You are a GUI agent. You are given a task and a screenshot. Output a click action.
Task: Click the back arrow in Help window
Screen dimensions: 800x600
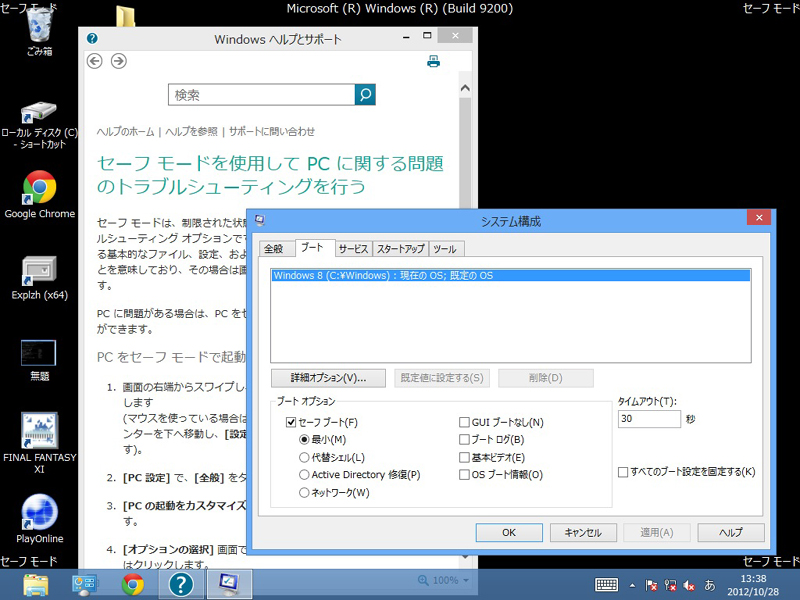coord(94,61)
